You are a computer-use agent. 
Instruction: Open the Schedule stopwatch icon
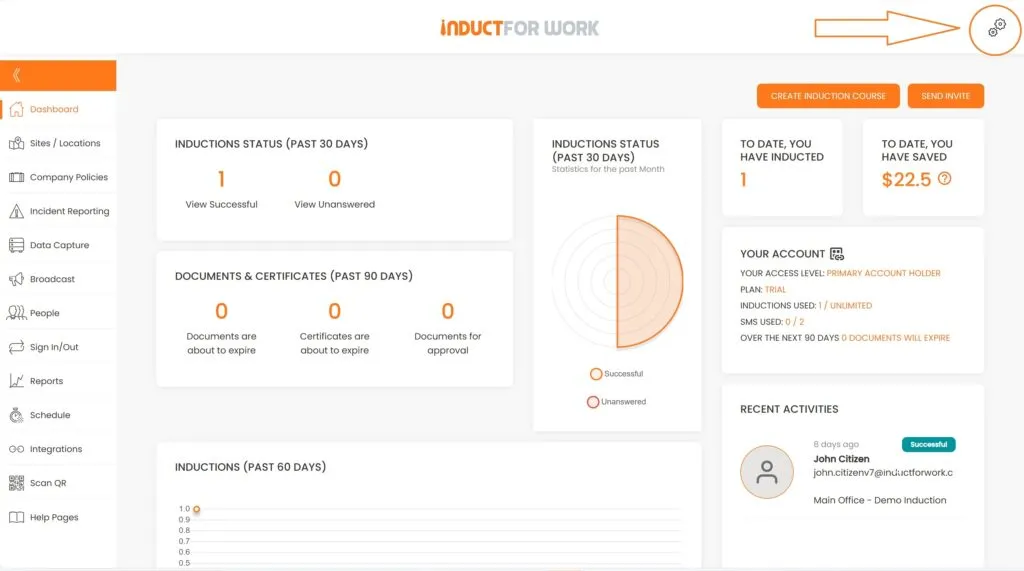16,415
